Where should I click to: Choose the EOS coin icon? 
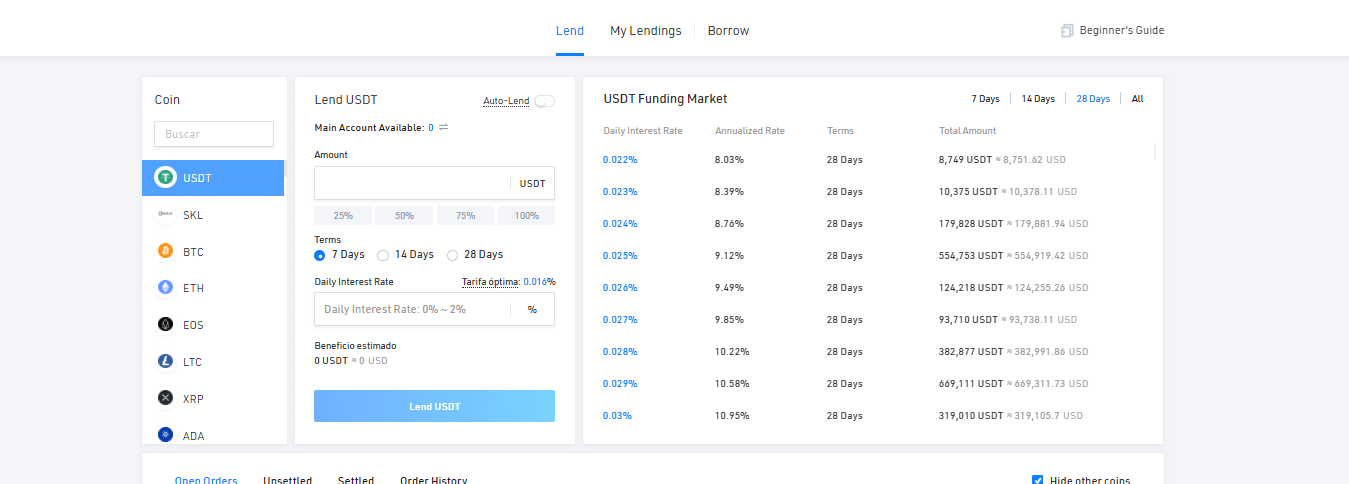(165, 325)
